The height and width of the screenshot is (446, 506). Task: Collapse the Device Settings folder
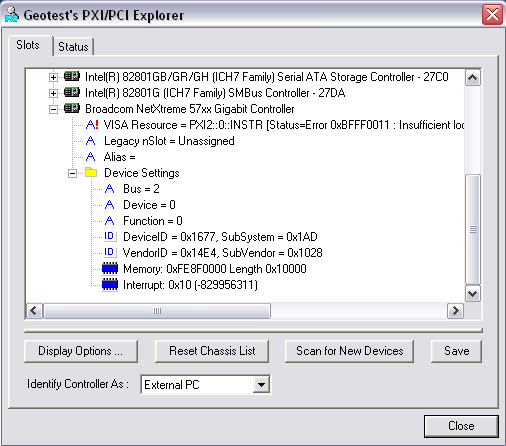72,173
